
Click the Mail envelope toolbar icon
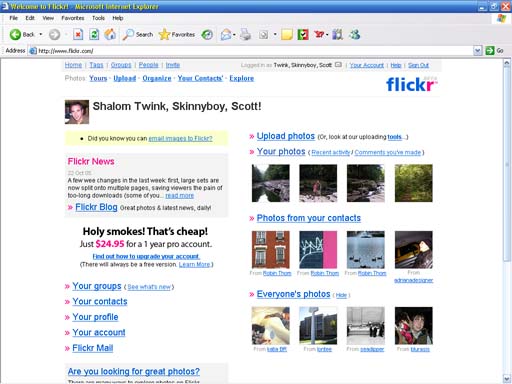[226, 34]
